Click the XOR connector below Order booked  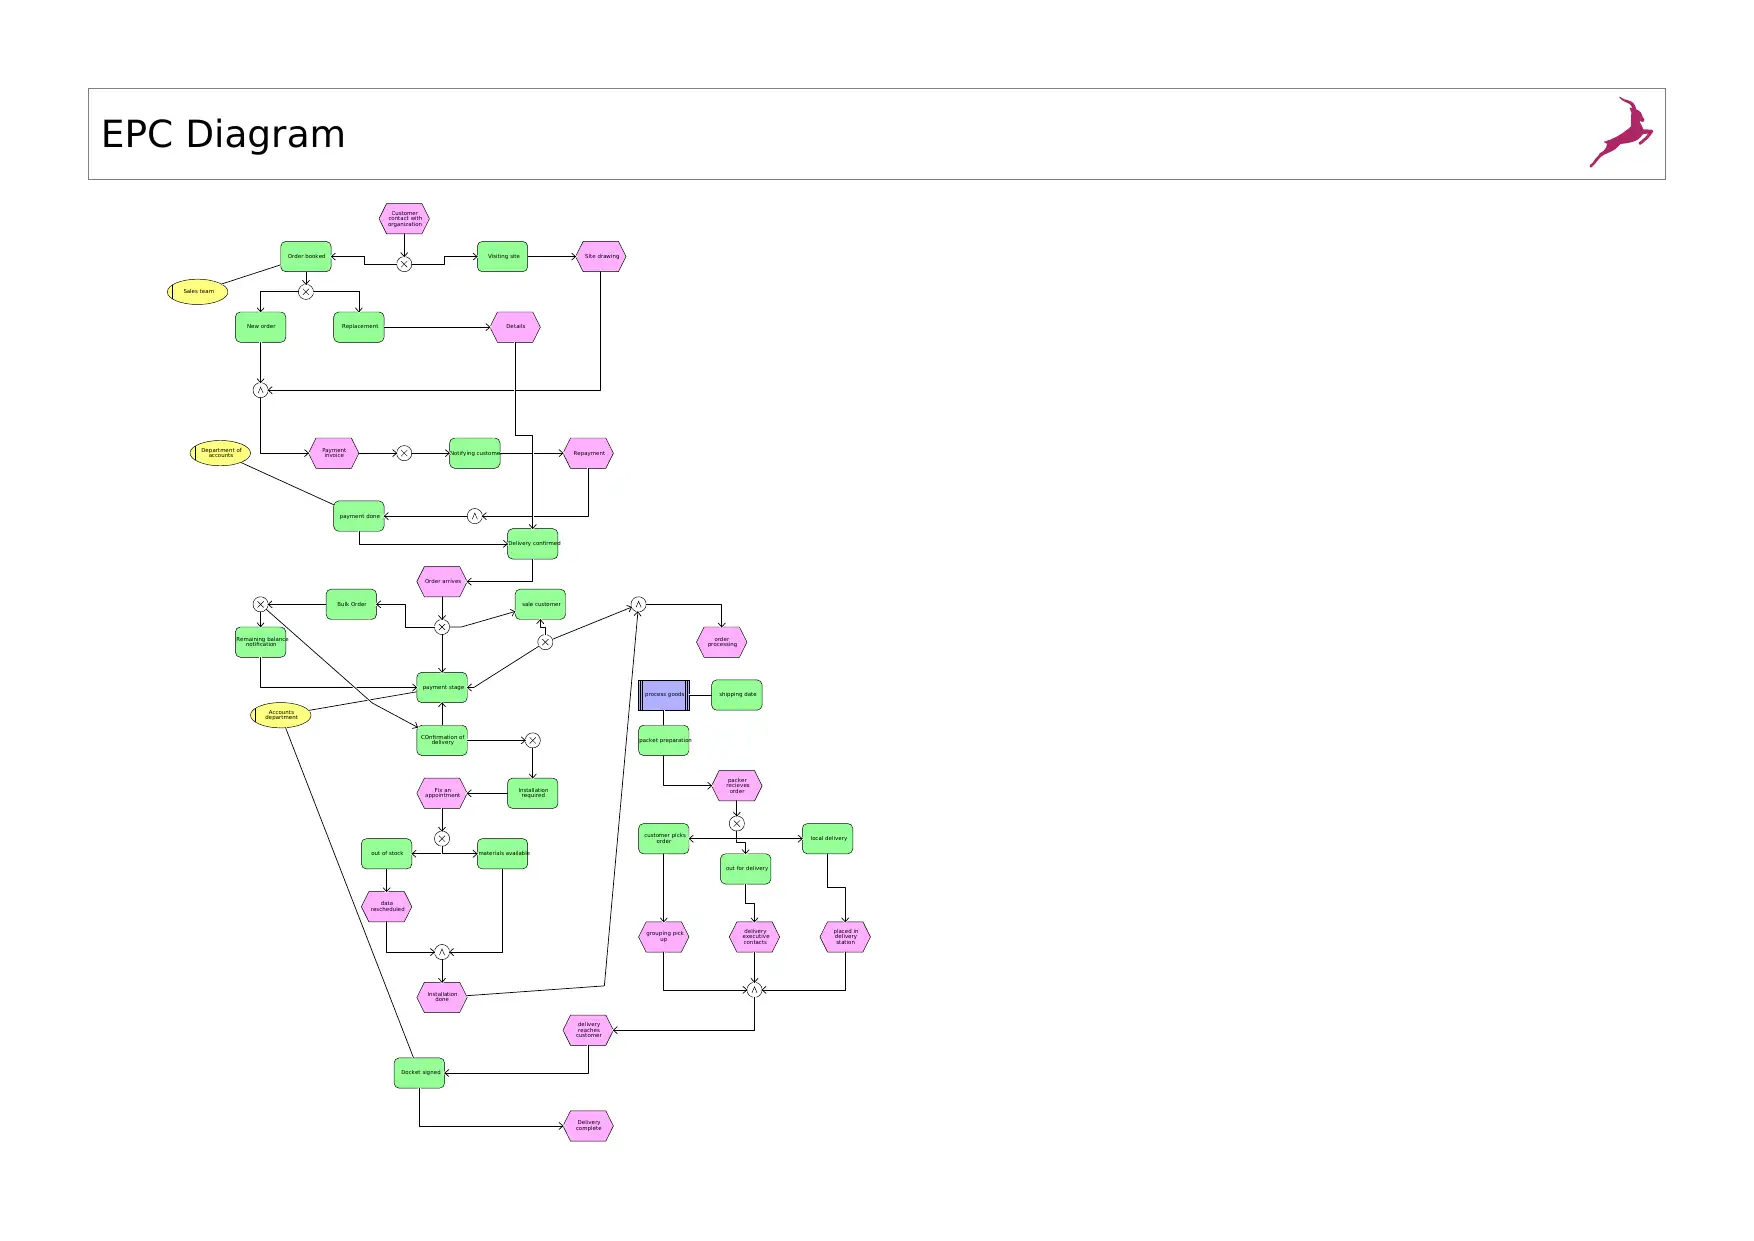[x=306, y=292]
